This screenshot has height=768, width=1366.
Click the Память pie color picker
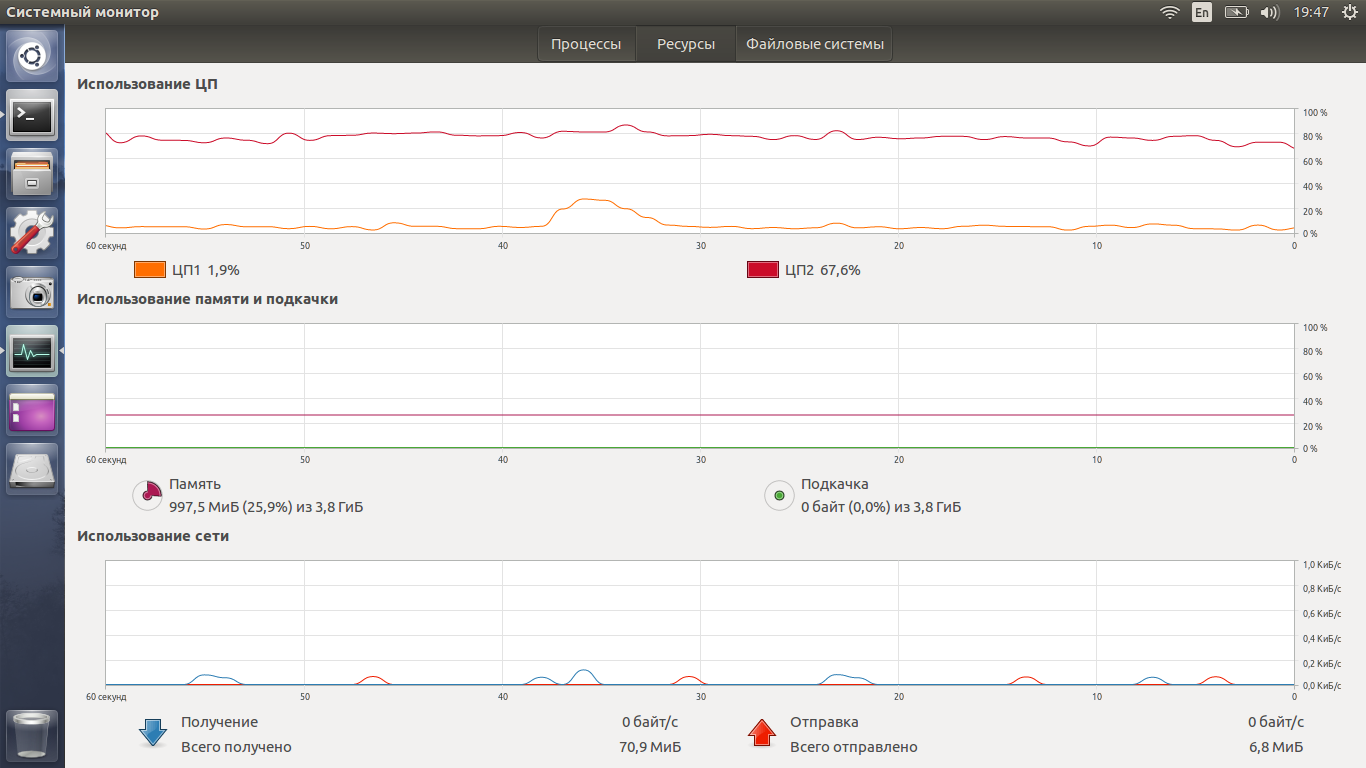click(x=147, y=494)
